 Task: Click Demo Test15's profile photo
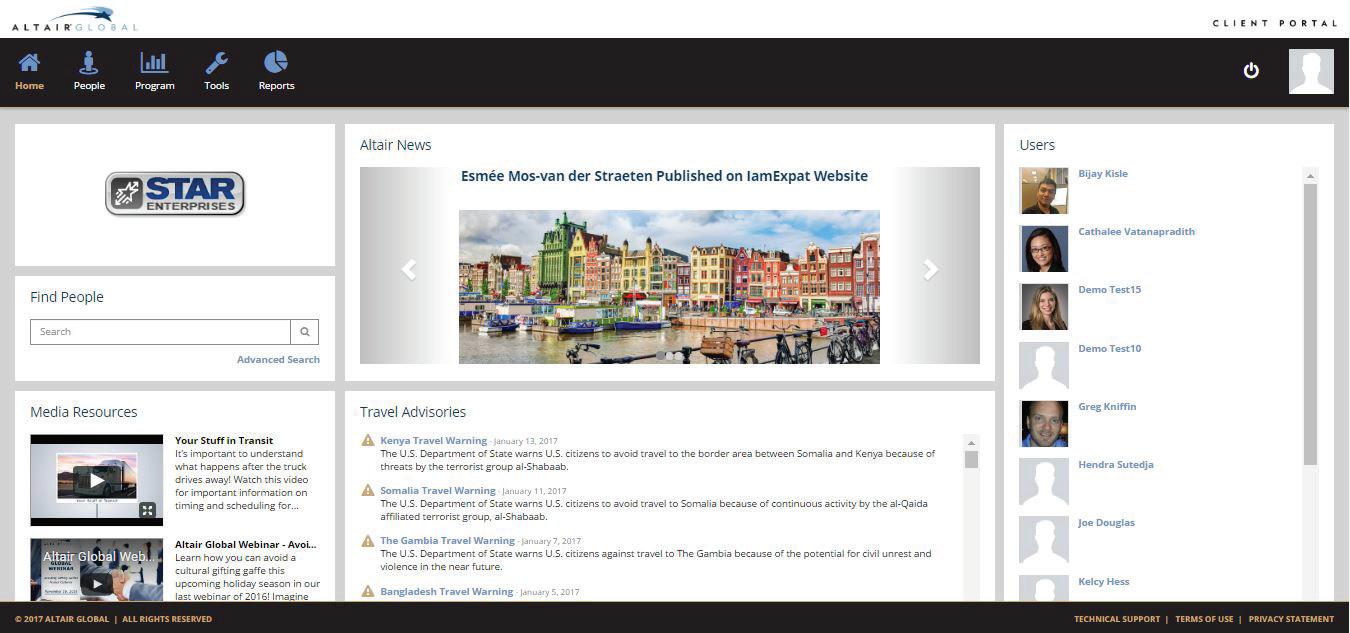[x=1044, y=306]
